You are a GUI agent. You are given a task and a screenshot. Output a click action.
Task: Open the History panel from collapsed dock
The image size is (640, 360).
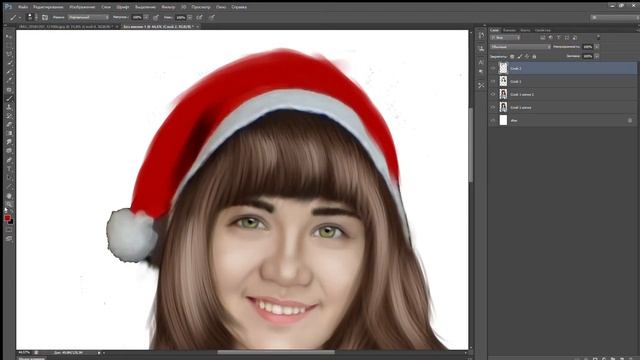coord(481,35)
